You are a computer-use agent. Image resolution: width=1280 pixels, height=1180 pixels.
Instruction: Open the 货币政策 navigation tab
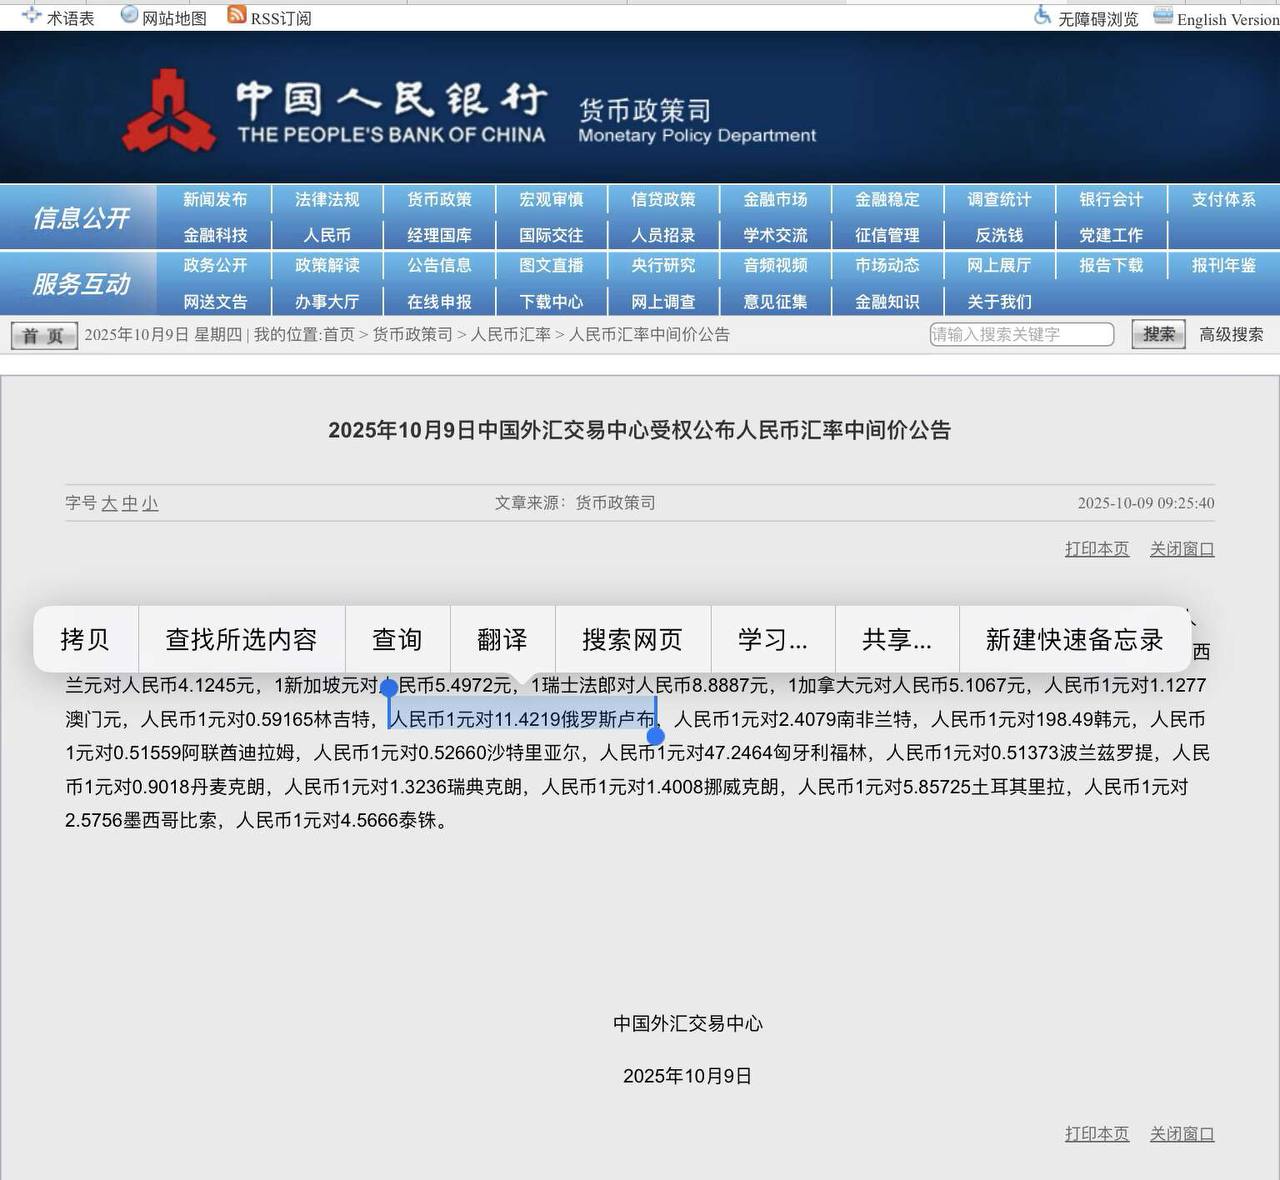(439, 200)
